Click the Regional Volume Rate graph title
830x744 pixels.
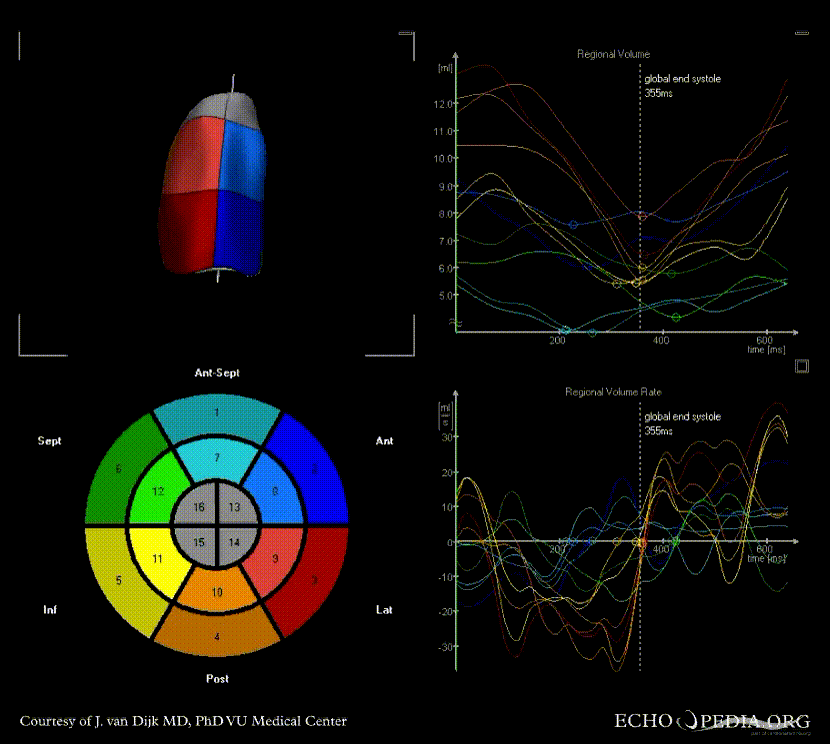613,393
